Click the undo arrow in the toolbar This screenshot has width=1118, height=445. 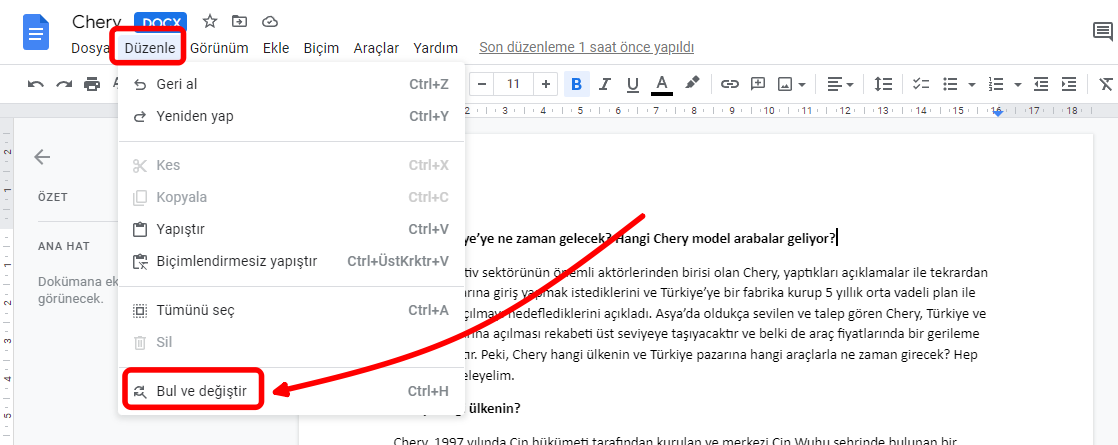[x=36, y=84]
